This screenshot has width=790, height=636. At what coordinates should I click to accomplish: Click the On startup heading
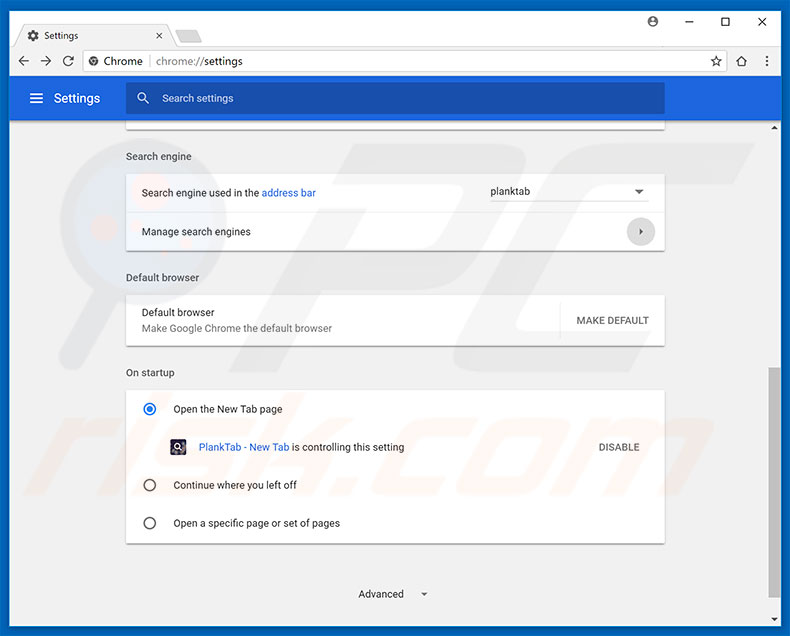tap(150, 373)
